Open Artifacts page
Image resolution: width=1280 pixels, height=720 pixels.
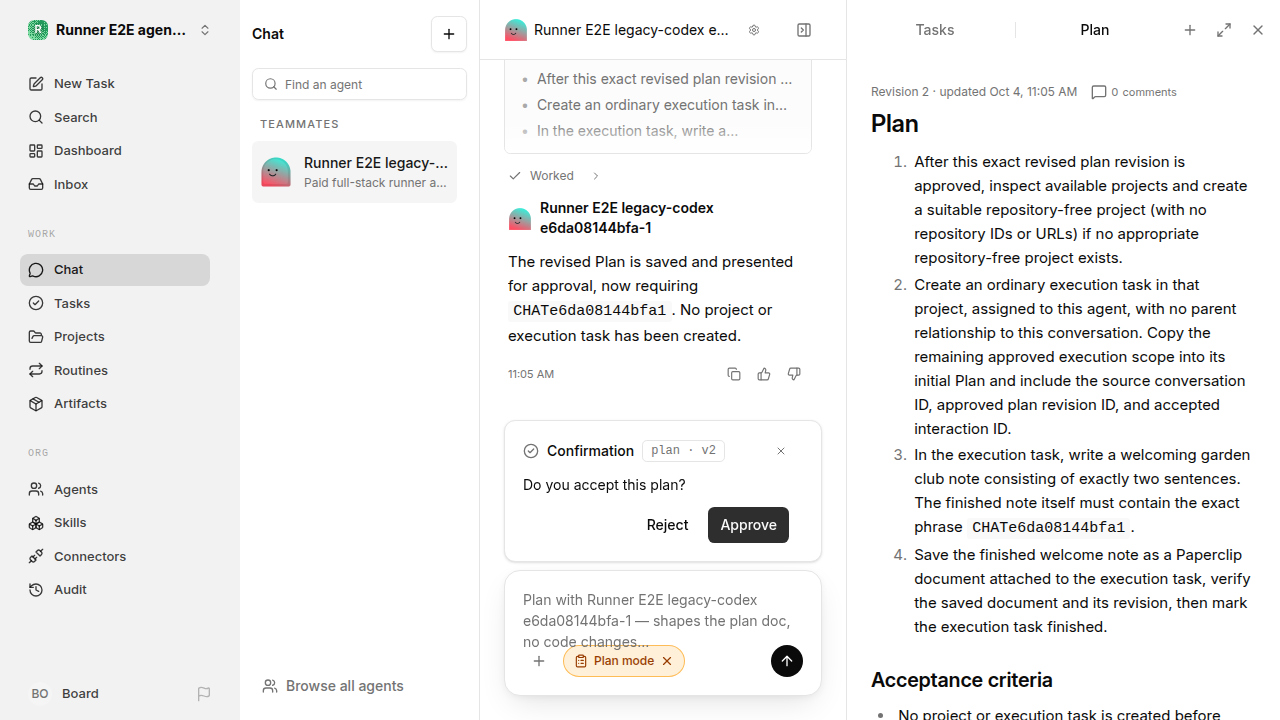(x=115, y=404)
